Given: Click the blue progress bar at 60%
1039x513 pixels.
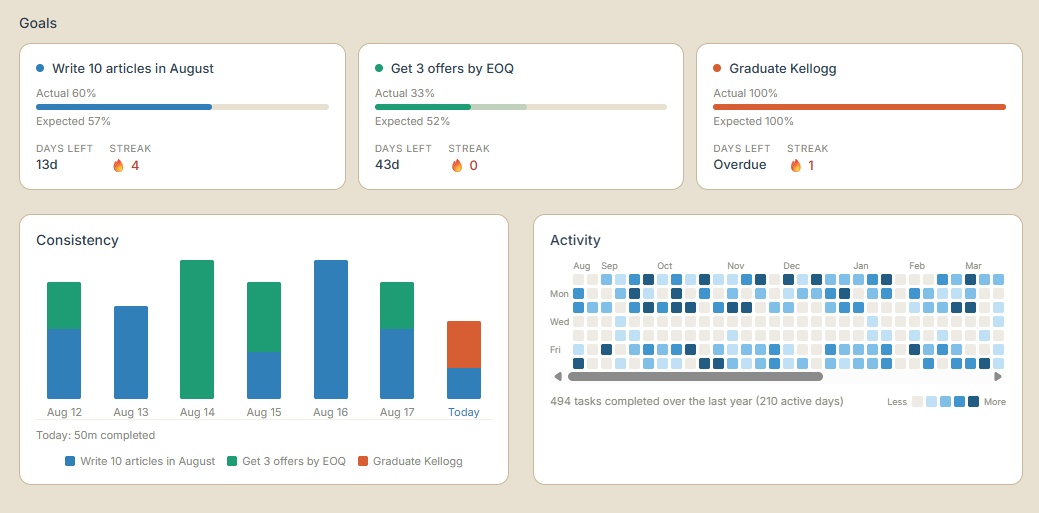Looking at the screenshot, I should point(124,107).
